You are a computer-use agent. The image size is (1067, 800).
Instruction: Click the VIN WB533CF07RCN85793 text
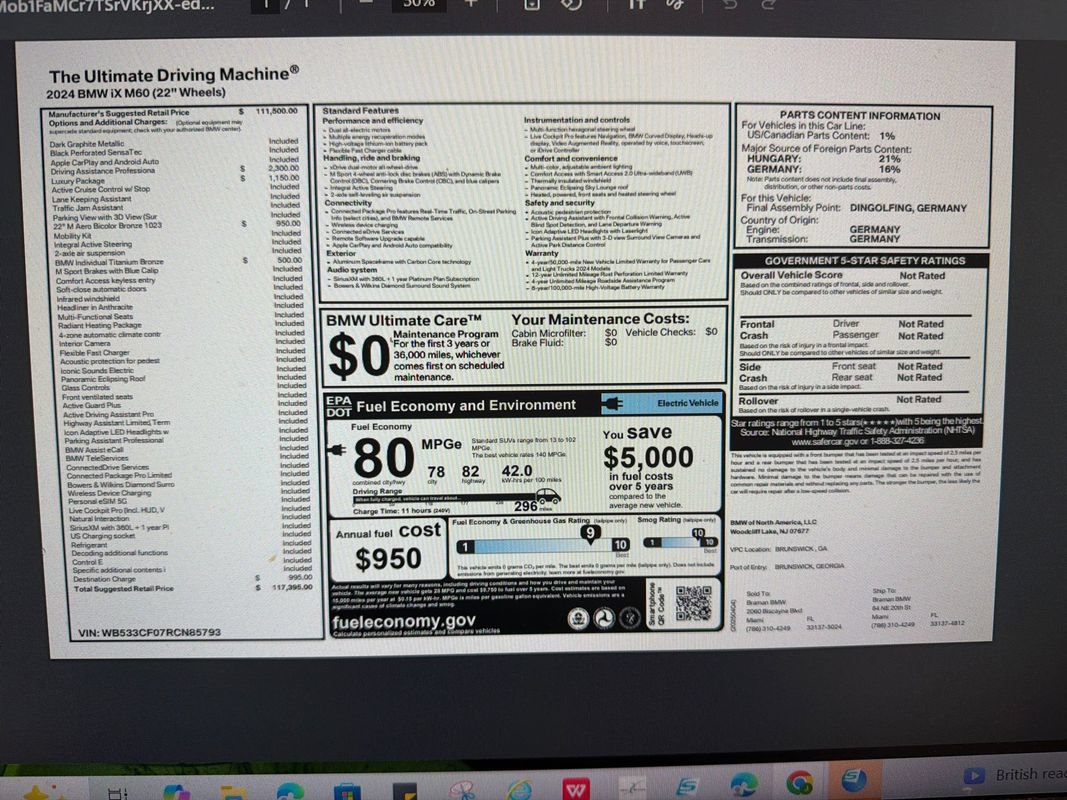[150, 632]
